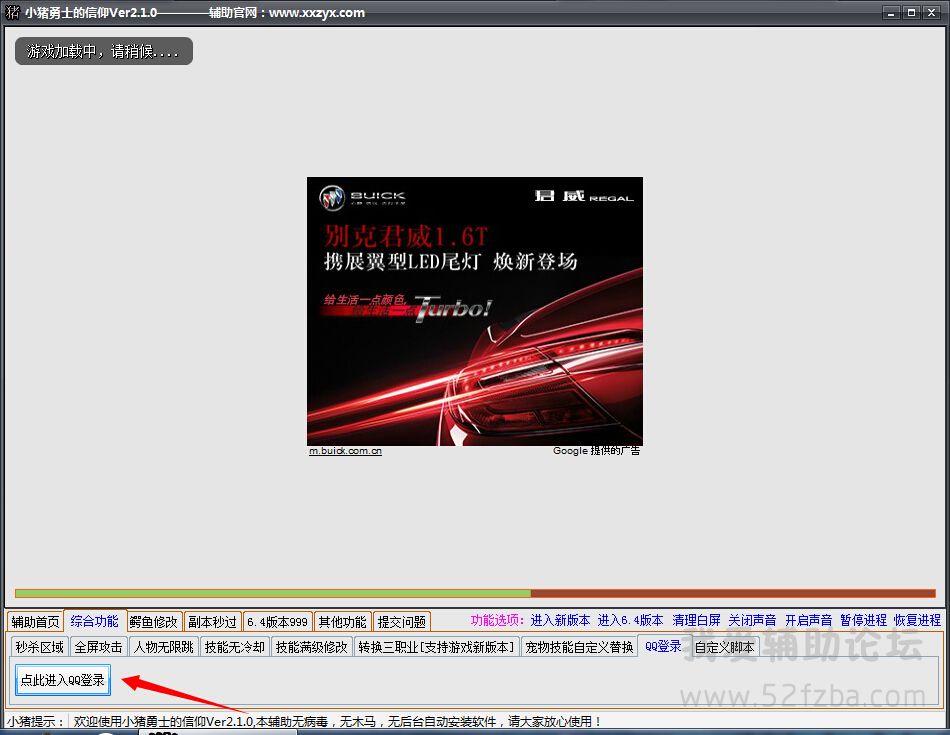This screenshot has height=735, width=950.
Task: Select the 技能满级修改 sub-tab
Action: click(311, 647)
